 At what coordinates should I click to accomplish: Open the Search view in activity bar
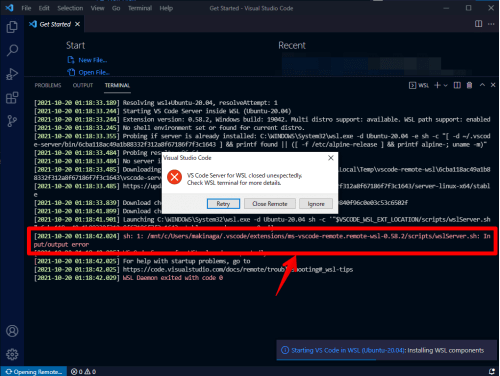[12, 50]
